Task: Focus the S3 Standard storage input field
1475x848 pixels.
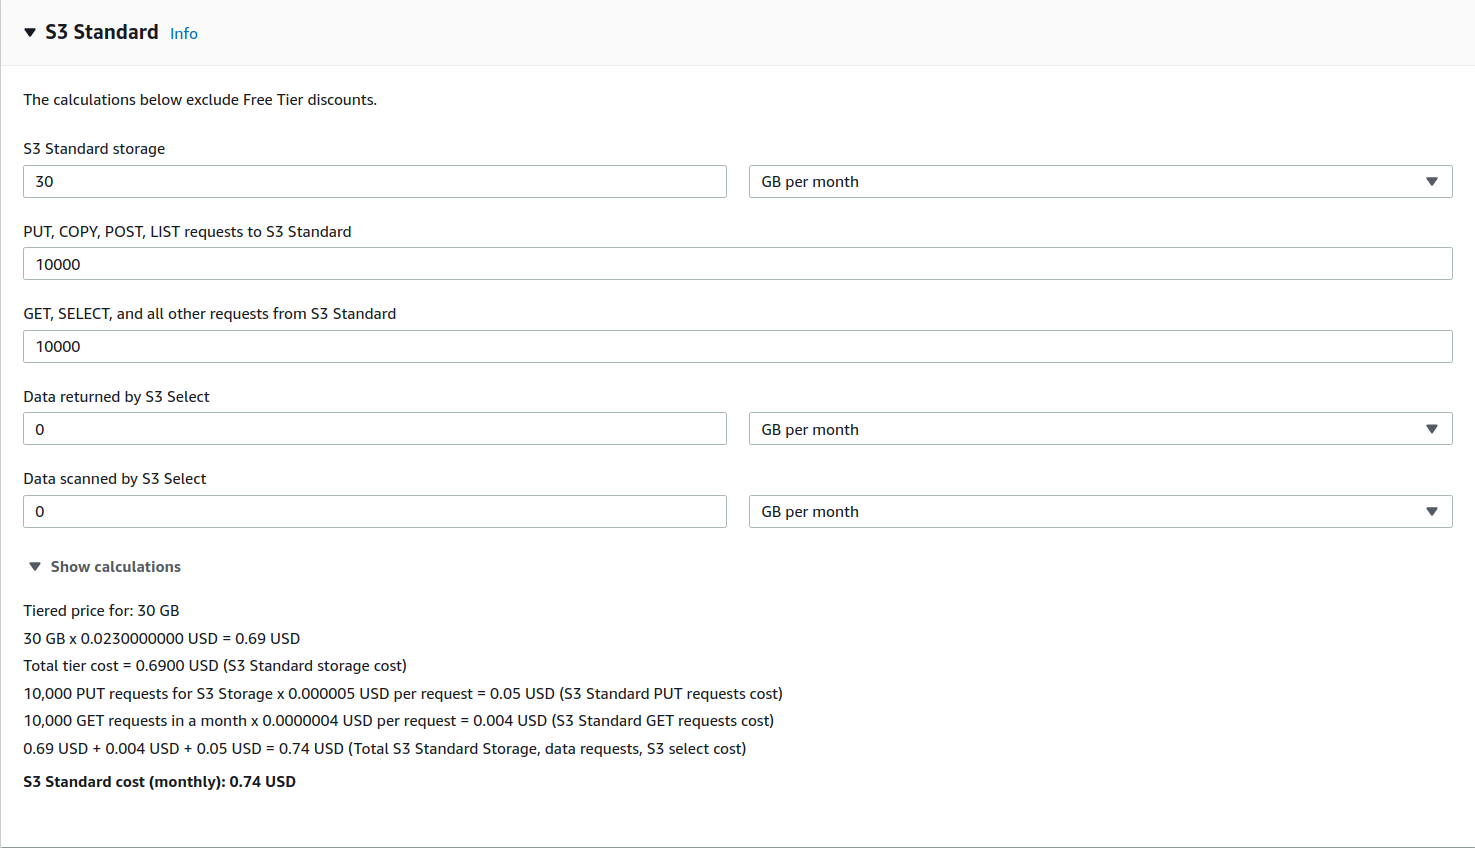Action: [374, 182]
